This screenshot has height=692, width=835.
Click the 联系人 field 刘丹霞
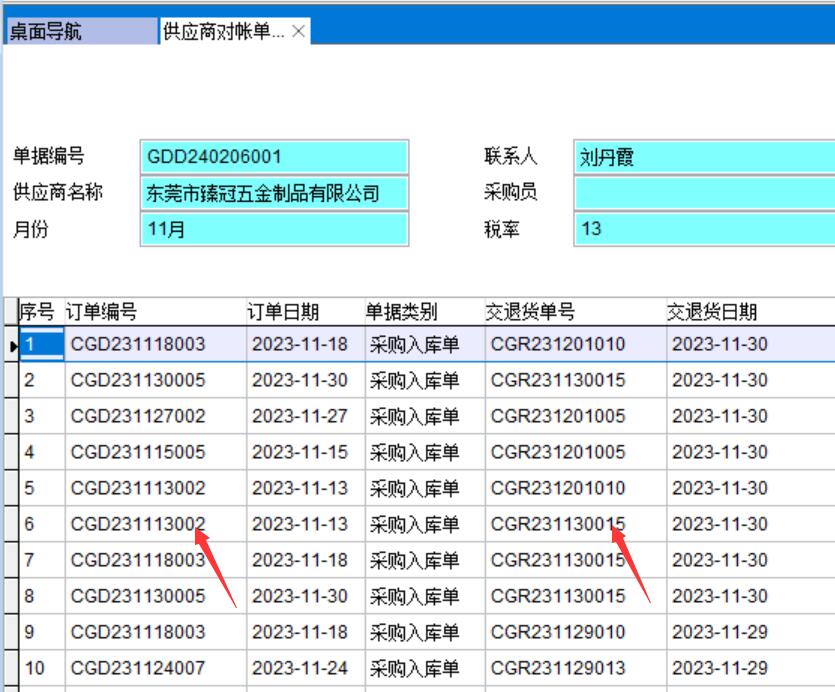(704, 157)
